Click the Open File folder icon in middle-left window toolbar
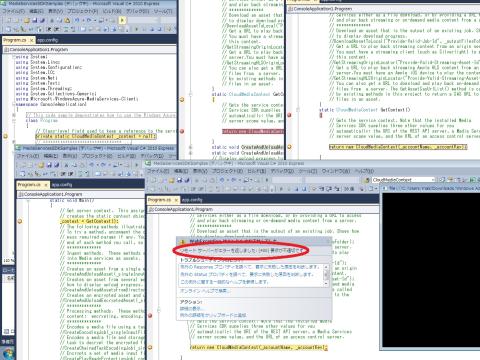Image resolution: width=480 pixels, height=360 pixels. point(41,165)
